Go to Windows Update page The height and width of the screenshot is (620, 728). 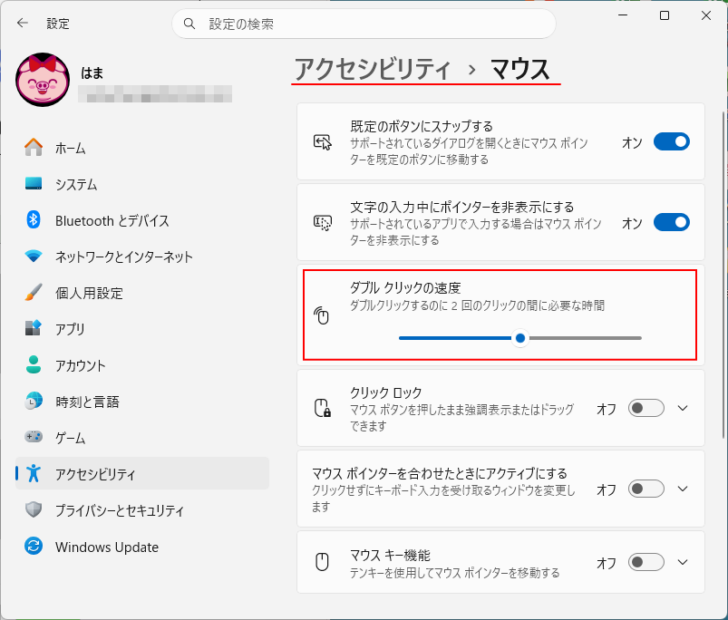(x=142, y=546)
